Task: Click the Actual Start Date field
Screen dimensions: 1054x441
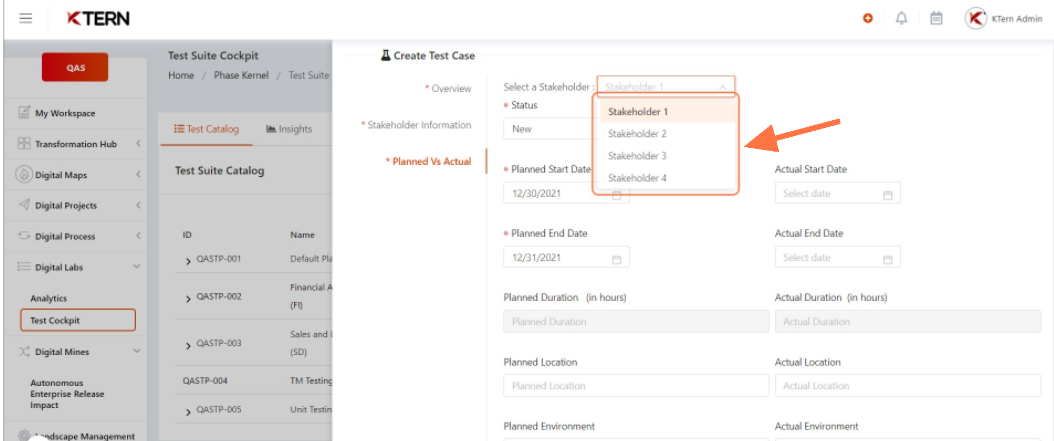Action: [838, 194]
